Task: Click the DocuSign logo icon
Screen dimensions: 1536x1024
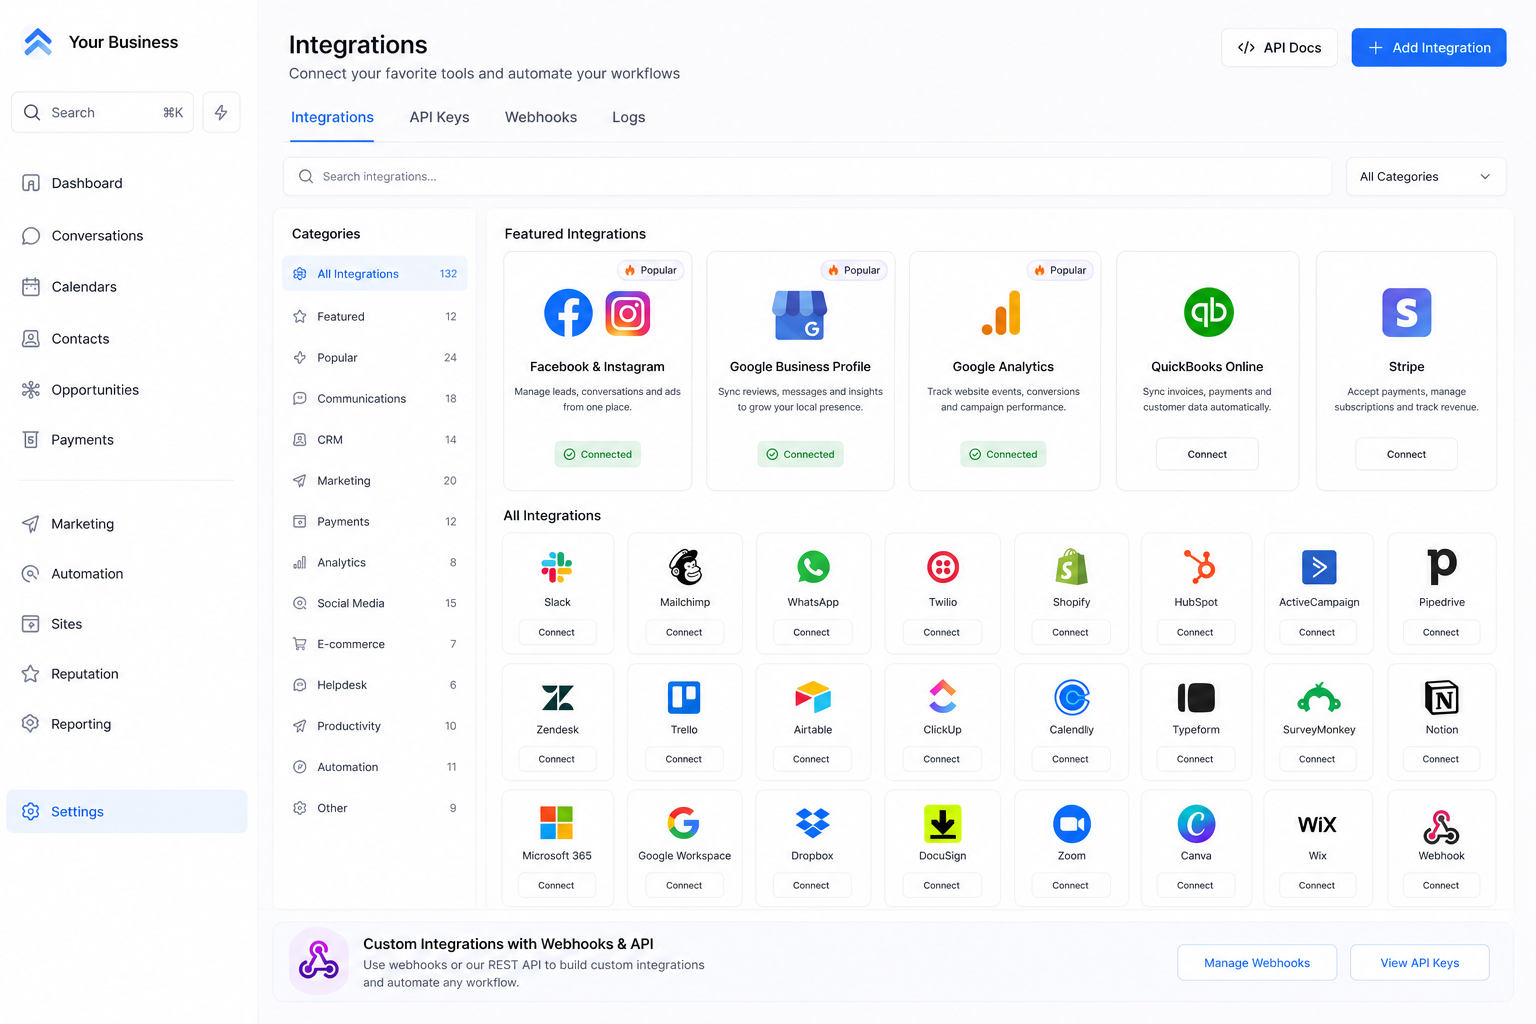Action: (942, 823)
